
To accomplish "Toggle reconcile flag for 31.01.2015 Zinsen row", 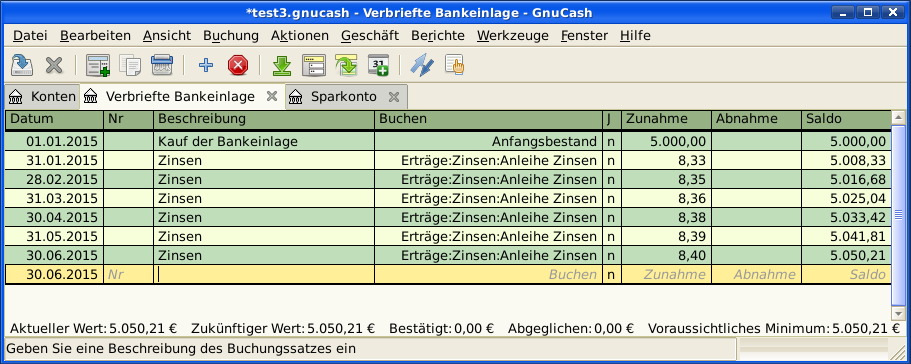I will (x=612, y=160).
